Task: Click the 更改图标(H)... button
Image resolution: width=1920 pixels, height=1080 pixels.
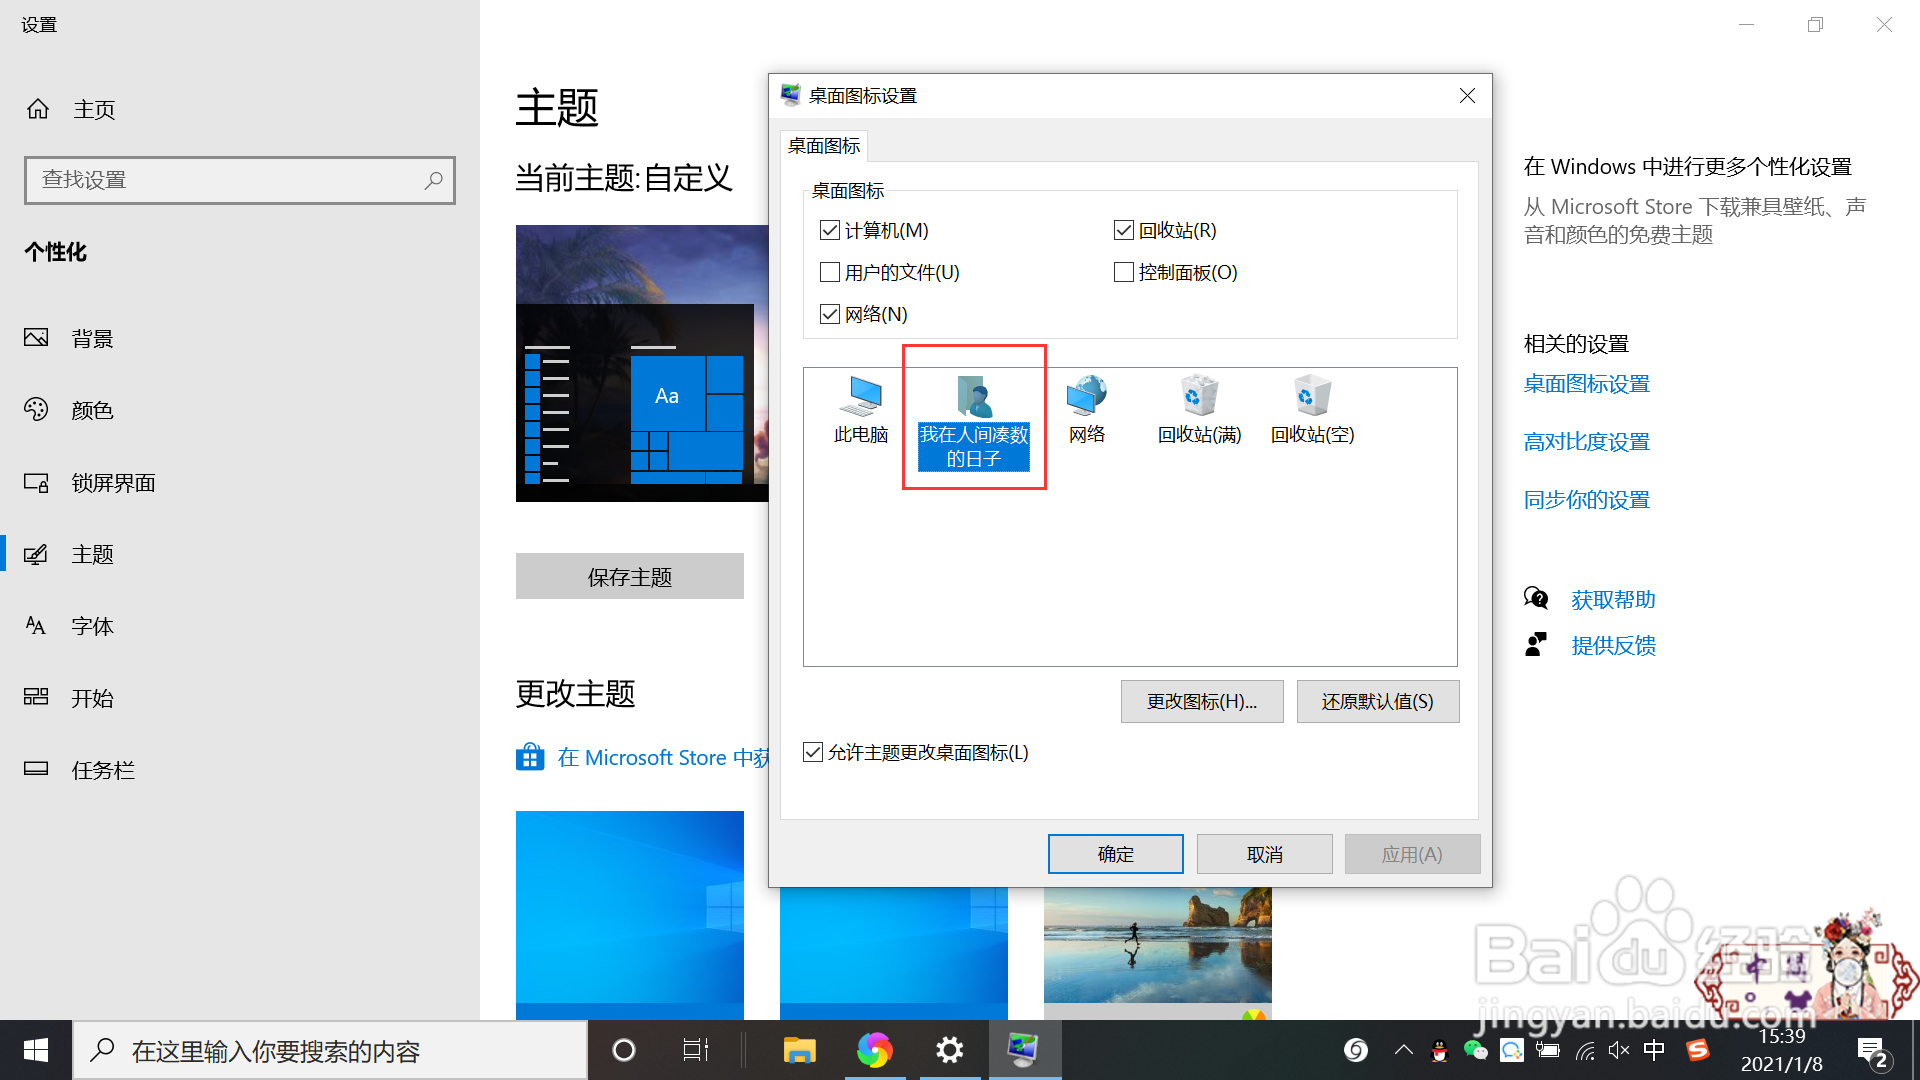Action: (1201, 702)
